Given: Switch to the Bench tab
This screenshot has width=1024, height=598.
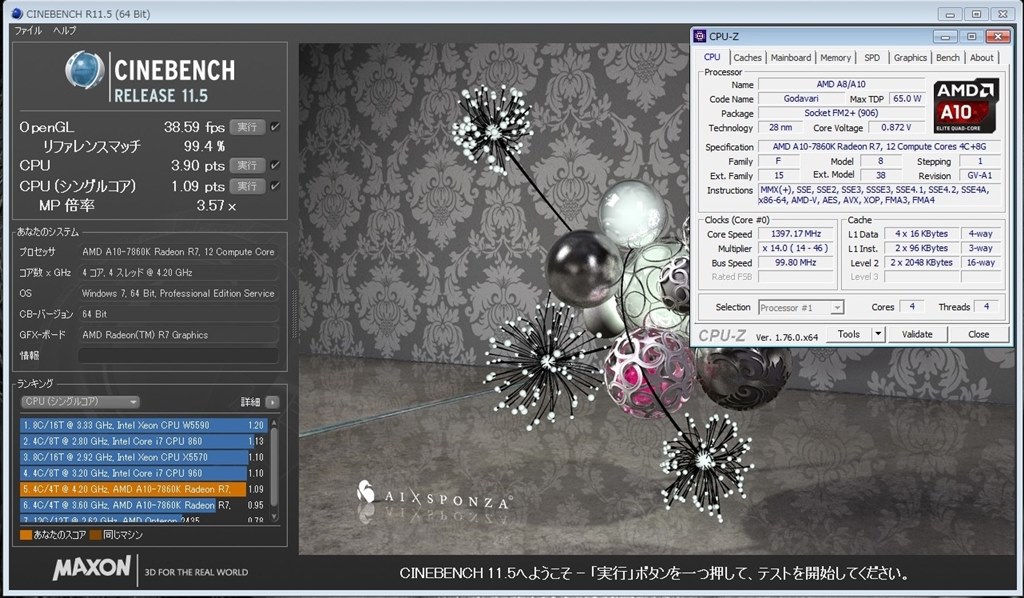Looking at the screenshot, I should (x=948, y=57).
